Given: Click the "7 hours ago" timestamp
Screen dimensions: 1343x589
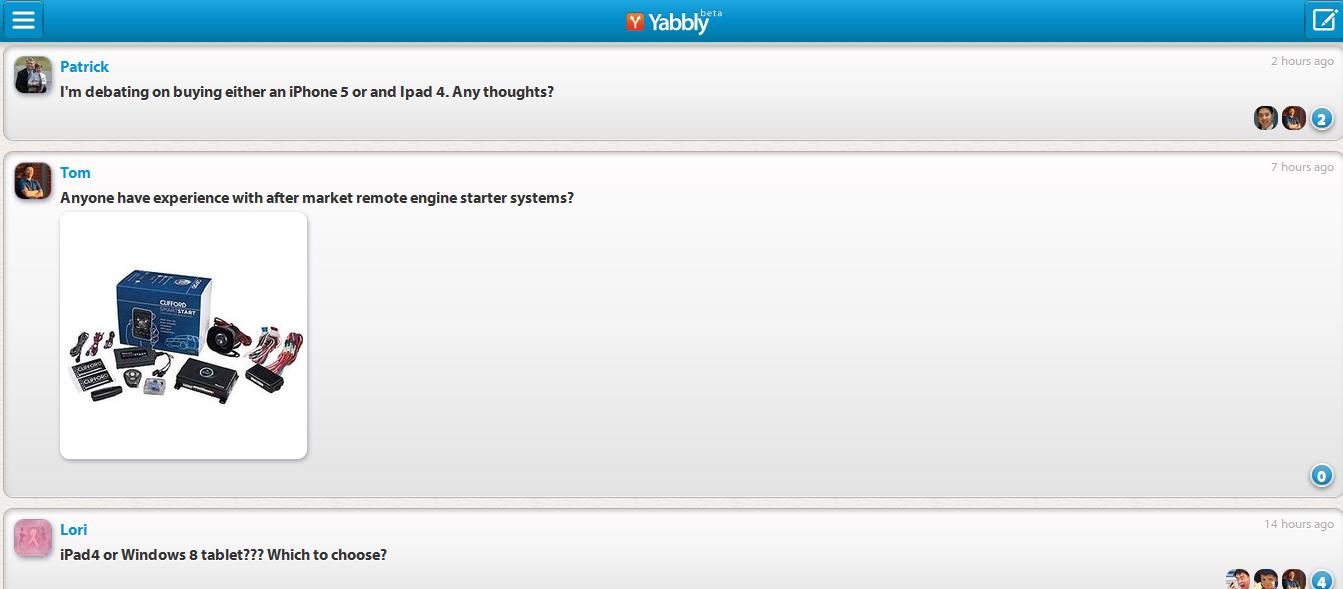Looking at the screenshot, I should coord(1302,167).
